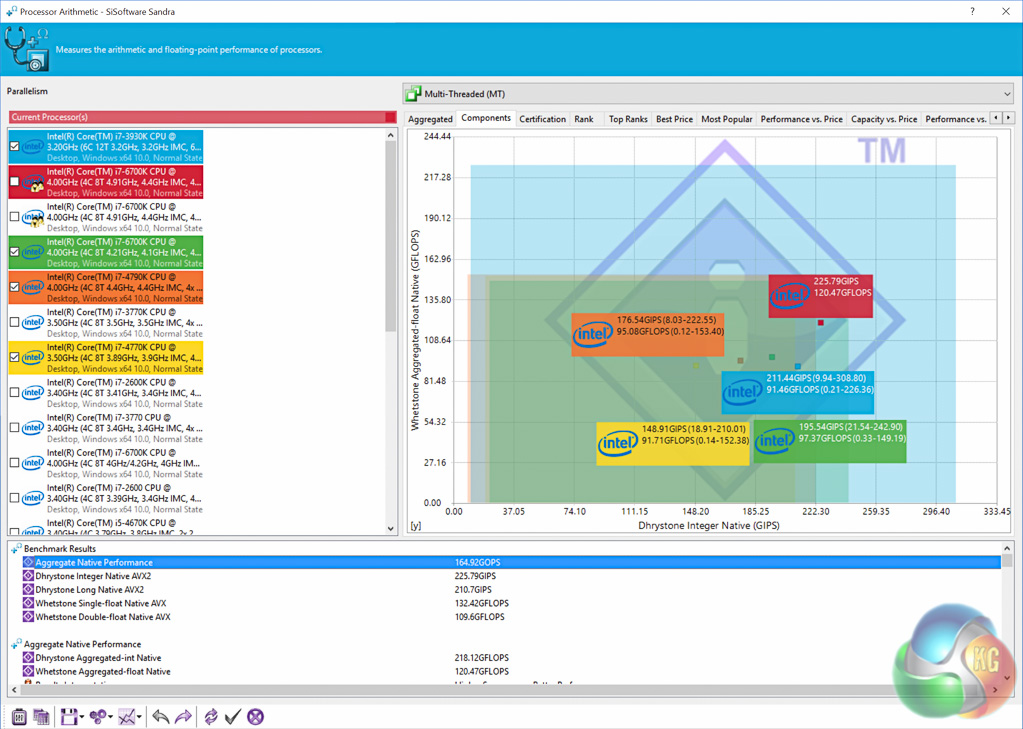Screen dimensions: 1023x729
Task: Click the help question mark in title bar
Action: pyautogui.click(x=972, y=12)
